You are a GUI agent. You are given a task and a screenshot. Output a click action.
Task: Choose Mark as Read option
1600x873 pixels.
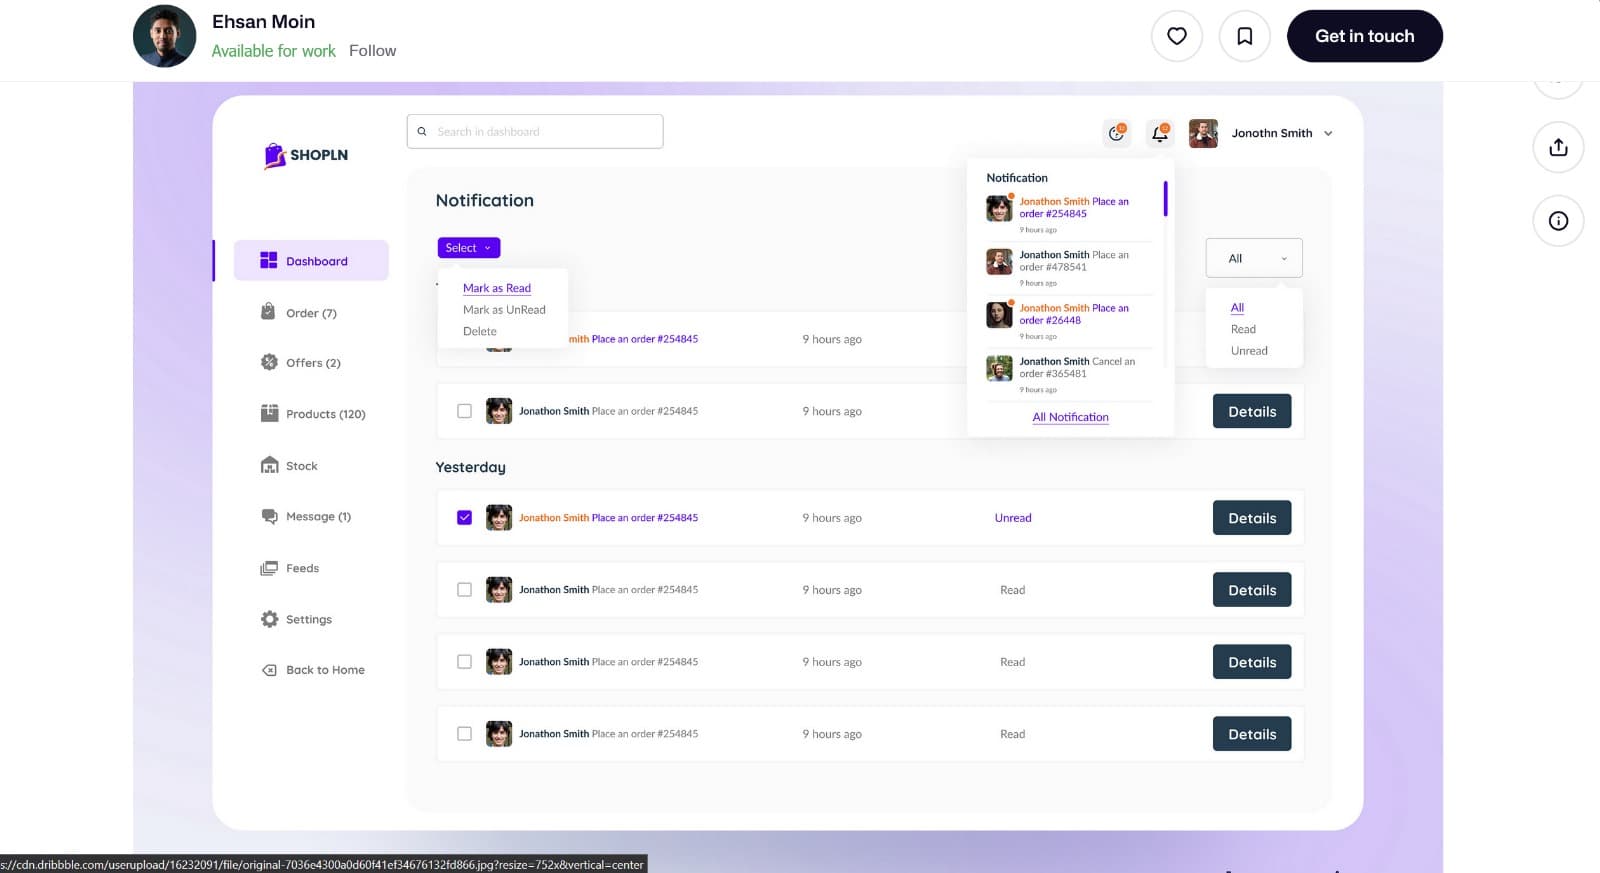pos(497,288)
